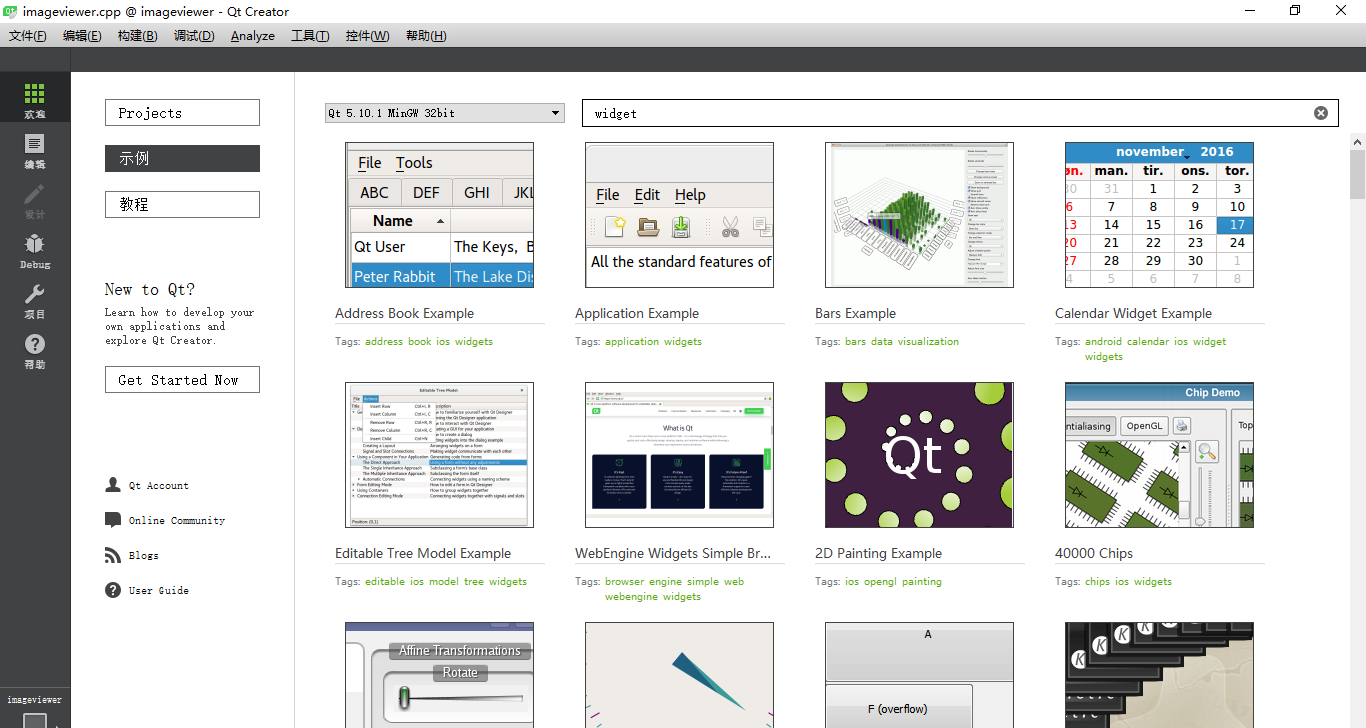The width and height of the screenshot is (1366, 728).
Task: Click the 'application' tag
Action: (632, 342)
